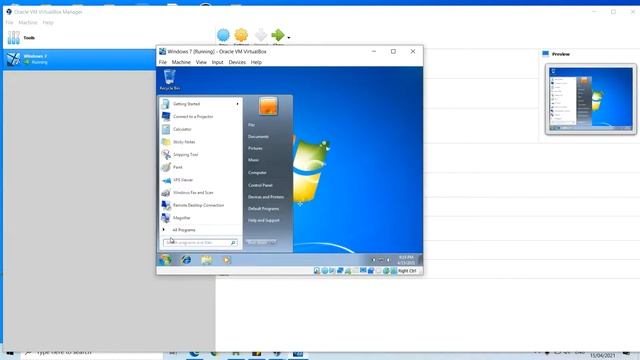Launch Paint from Start menu
This screenshot has width=640, height=360.
pyautogui.click(x=200, y=167)
